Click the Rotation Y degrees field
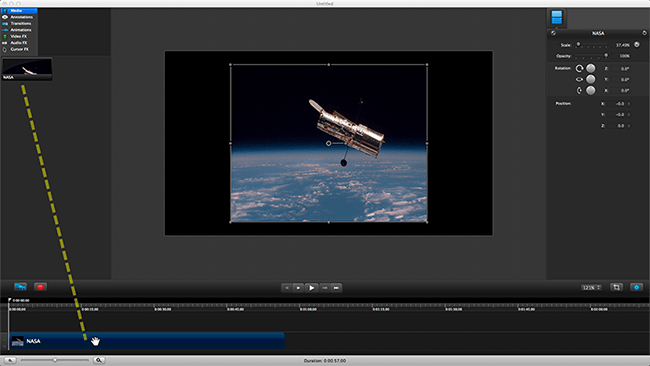650x366 pixels. coord(621,80)
